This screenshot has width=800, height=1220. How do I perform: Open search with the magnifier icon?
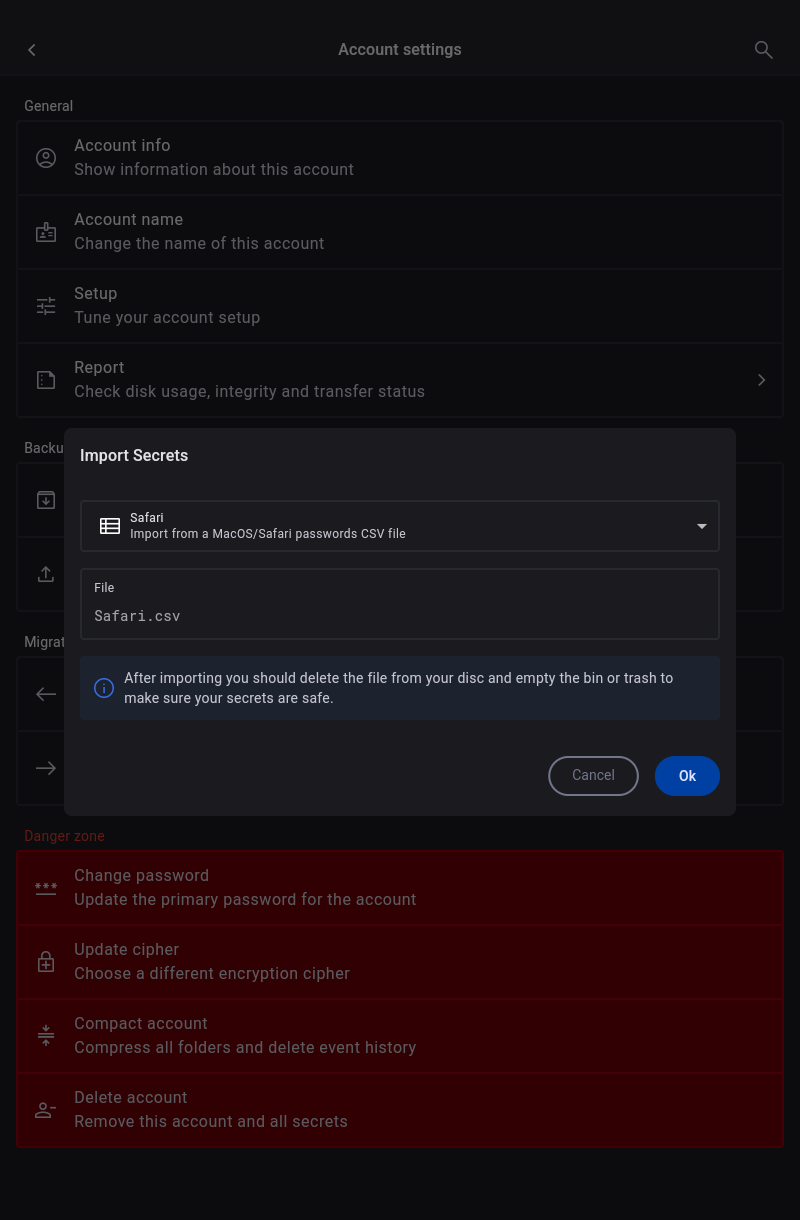point(763,50)
